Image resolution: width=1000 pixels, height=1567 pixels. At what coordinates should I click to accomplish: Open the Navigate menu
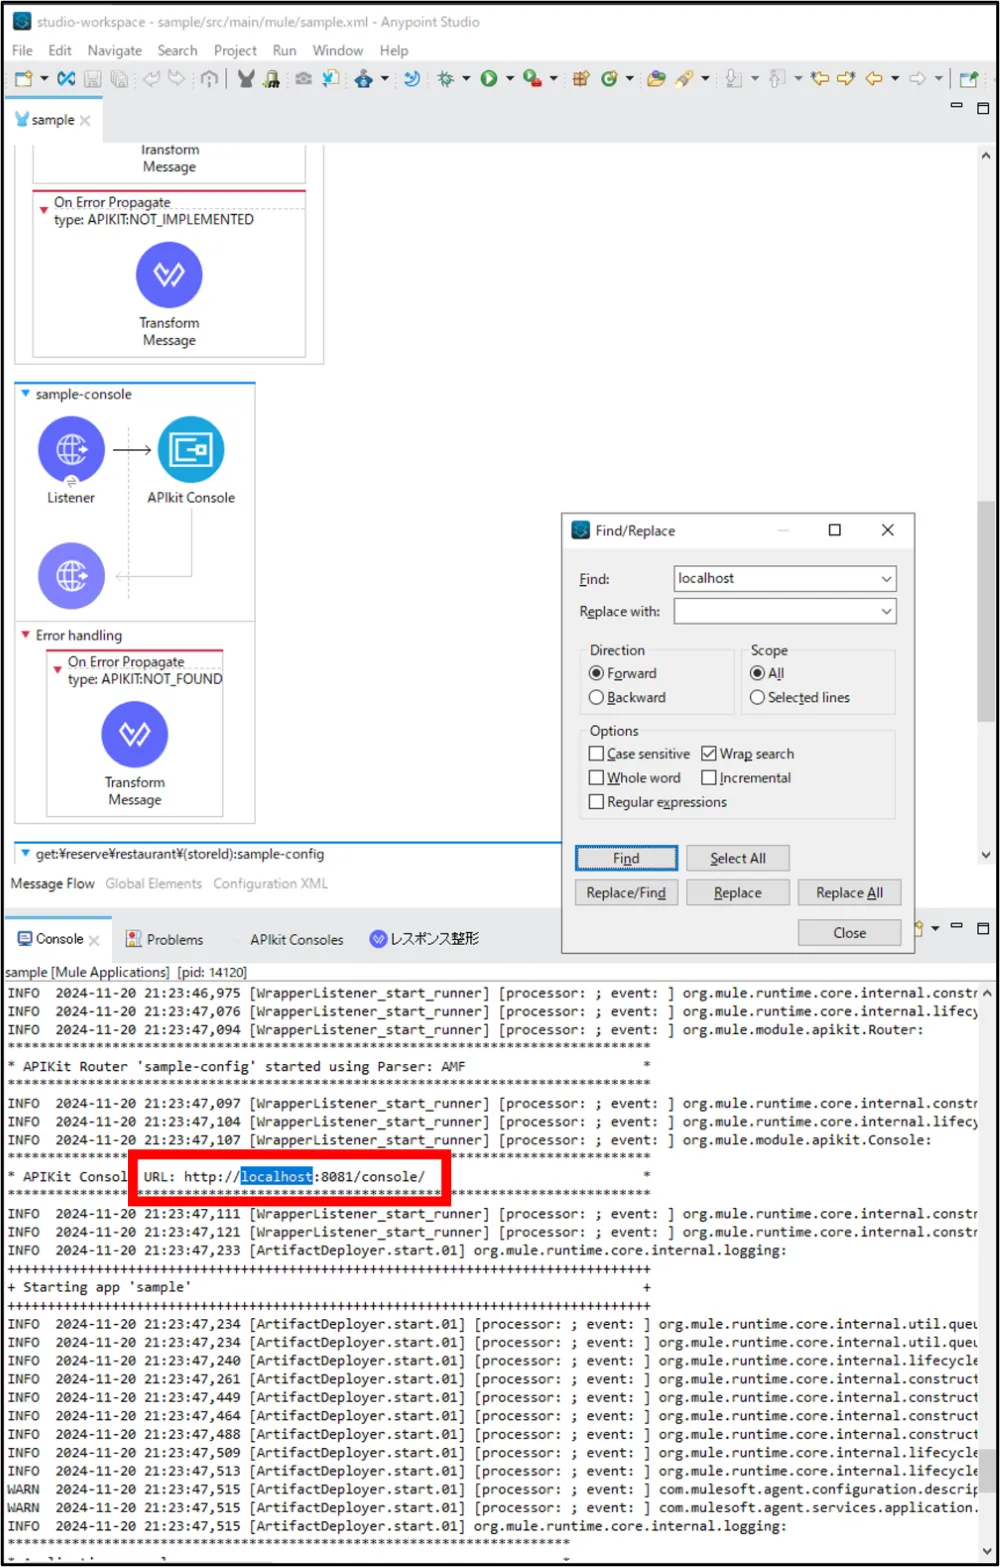(114, 50)
